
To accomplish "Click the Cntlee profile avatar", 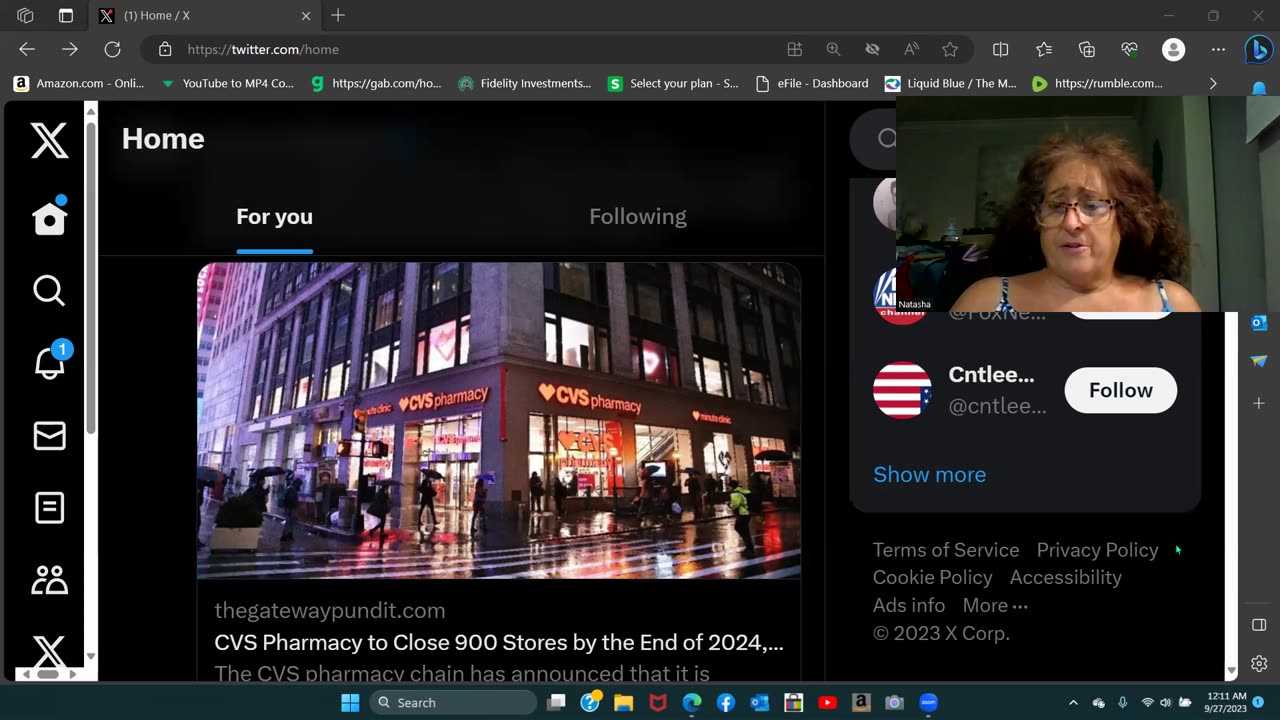I will click(902, 390).
